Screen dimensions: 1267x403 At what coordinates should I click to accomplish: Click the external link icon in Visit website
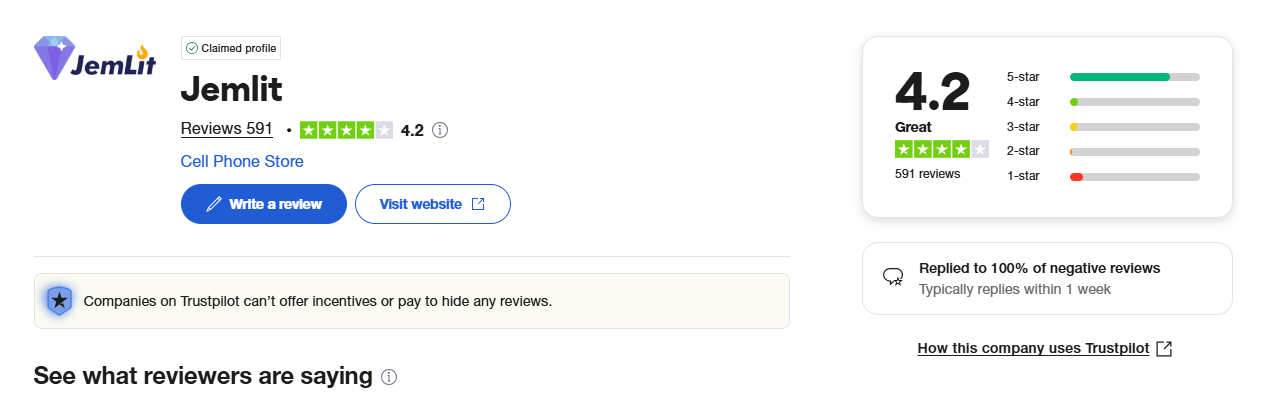point(478,204)
